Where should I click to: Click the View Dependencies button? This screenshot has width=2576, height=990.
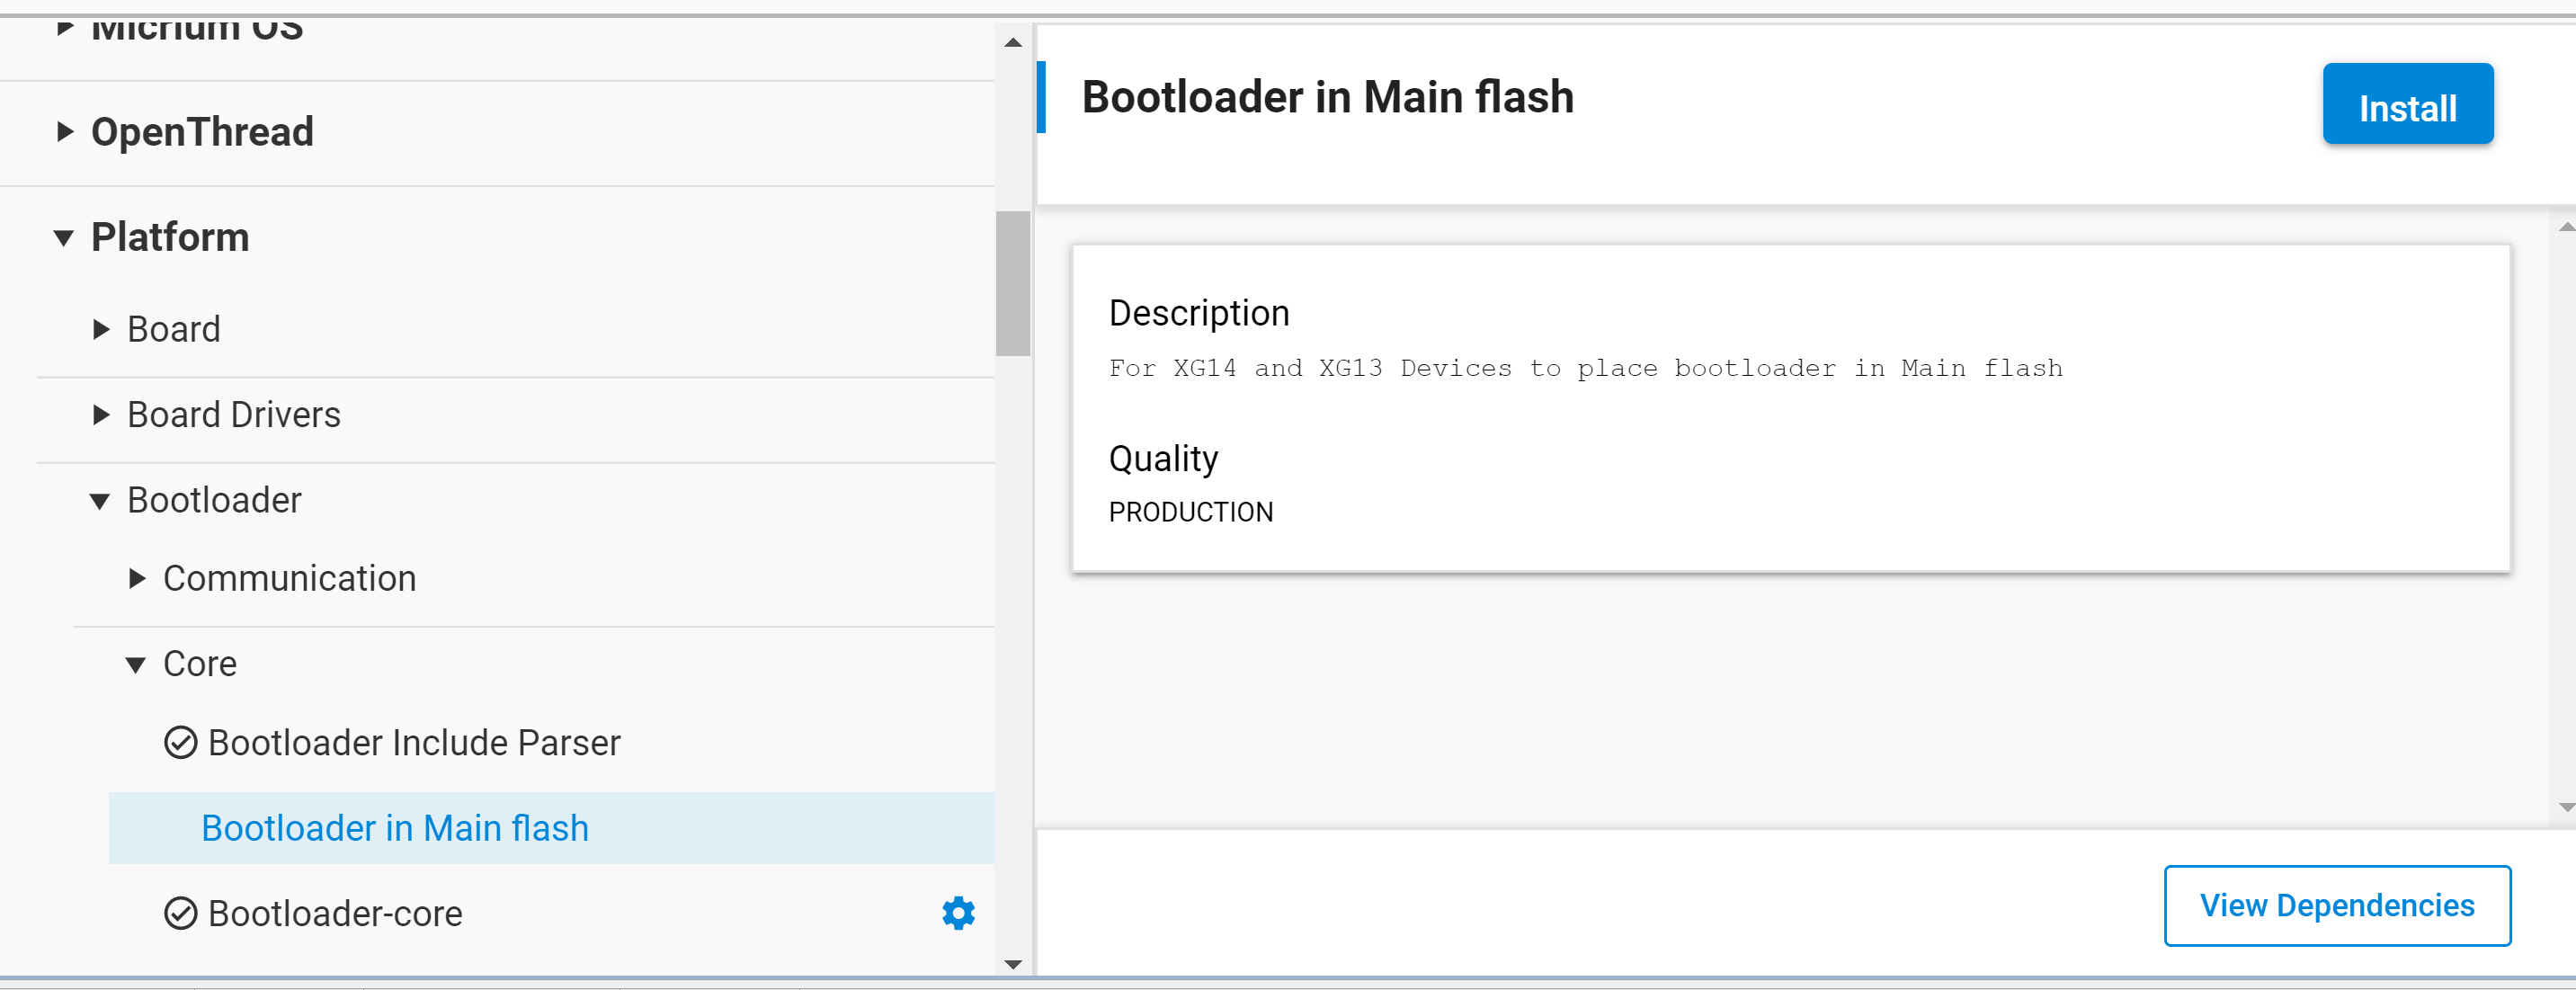pyautogui.click(x=2336, y=905)
